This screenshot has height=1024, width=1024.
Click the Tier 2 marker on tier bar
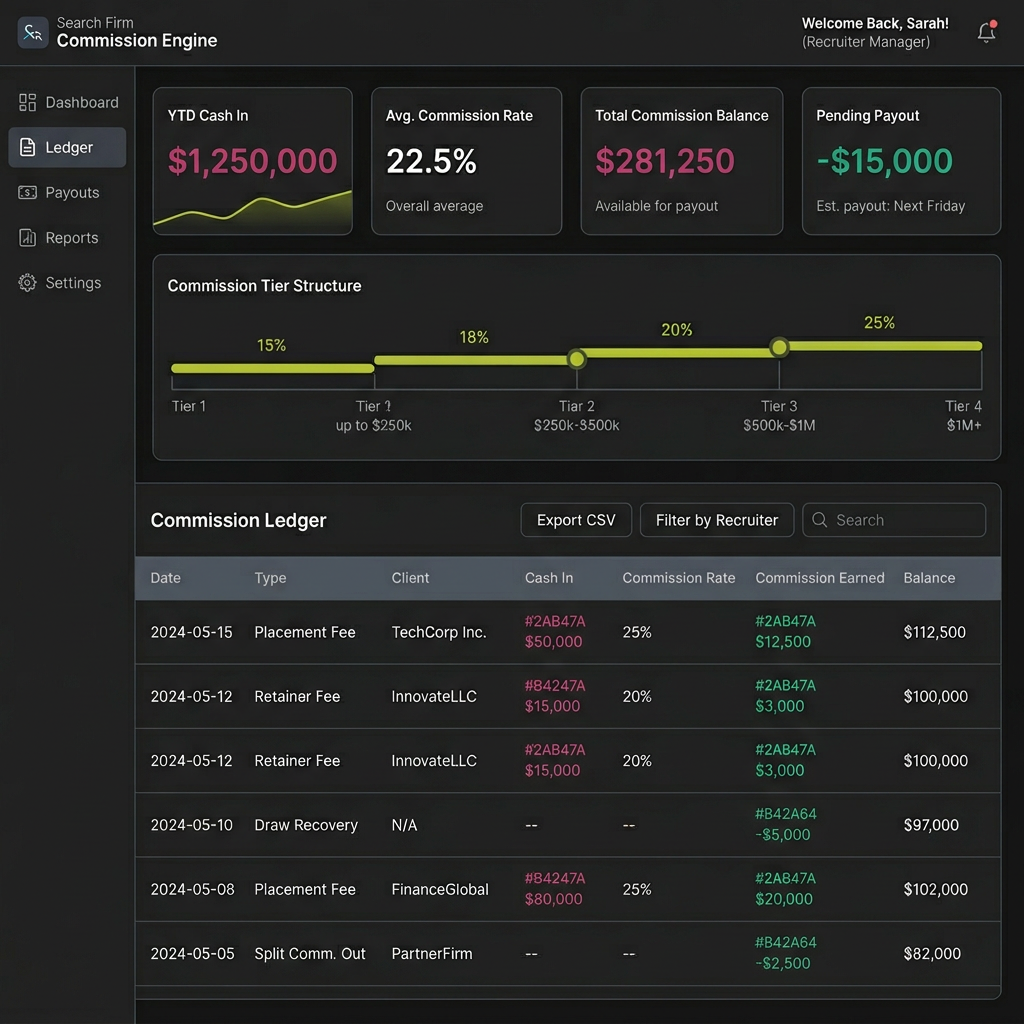(x=577, y=359)
